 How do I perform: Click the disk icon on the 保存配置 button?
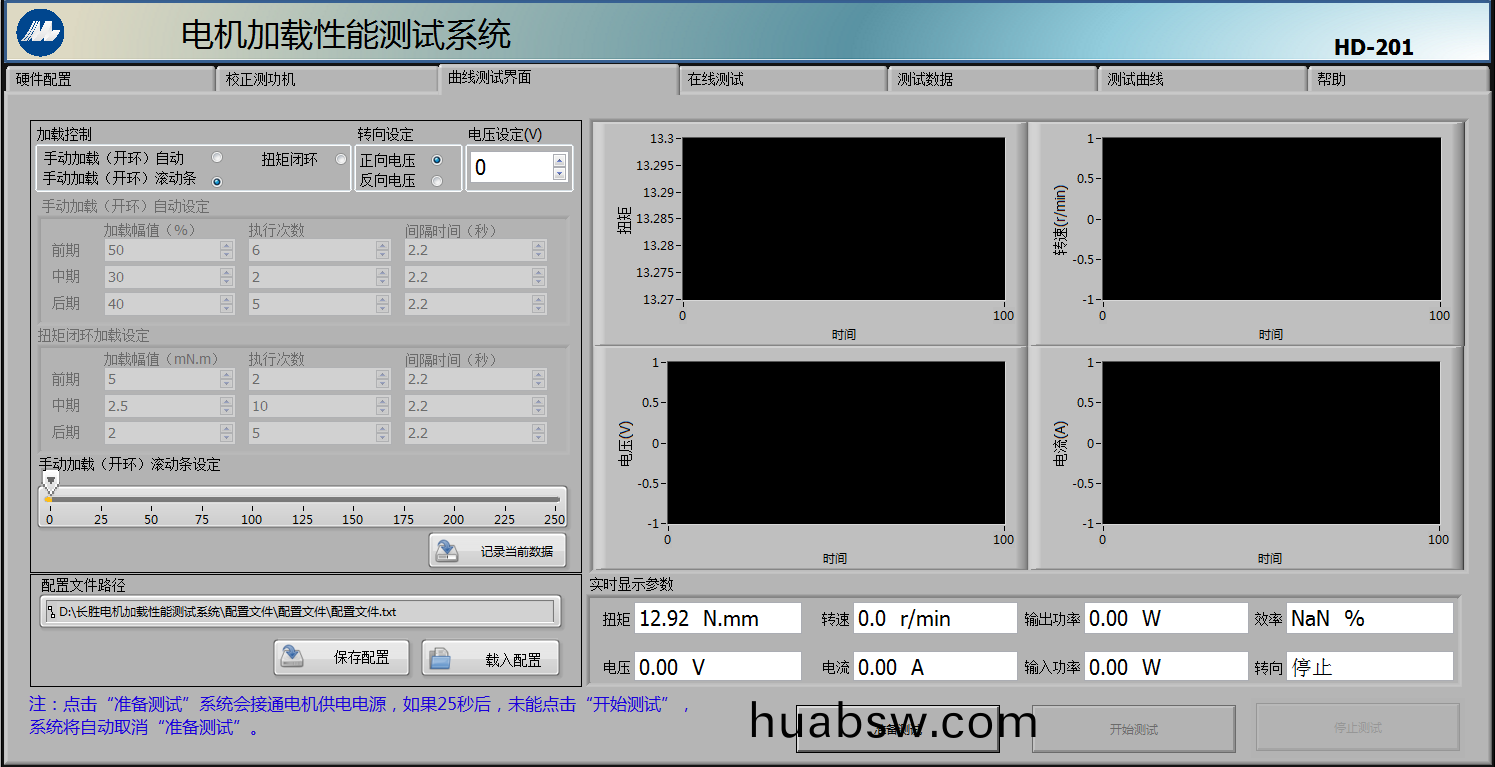point(292,657)
